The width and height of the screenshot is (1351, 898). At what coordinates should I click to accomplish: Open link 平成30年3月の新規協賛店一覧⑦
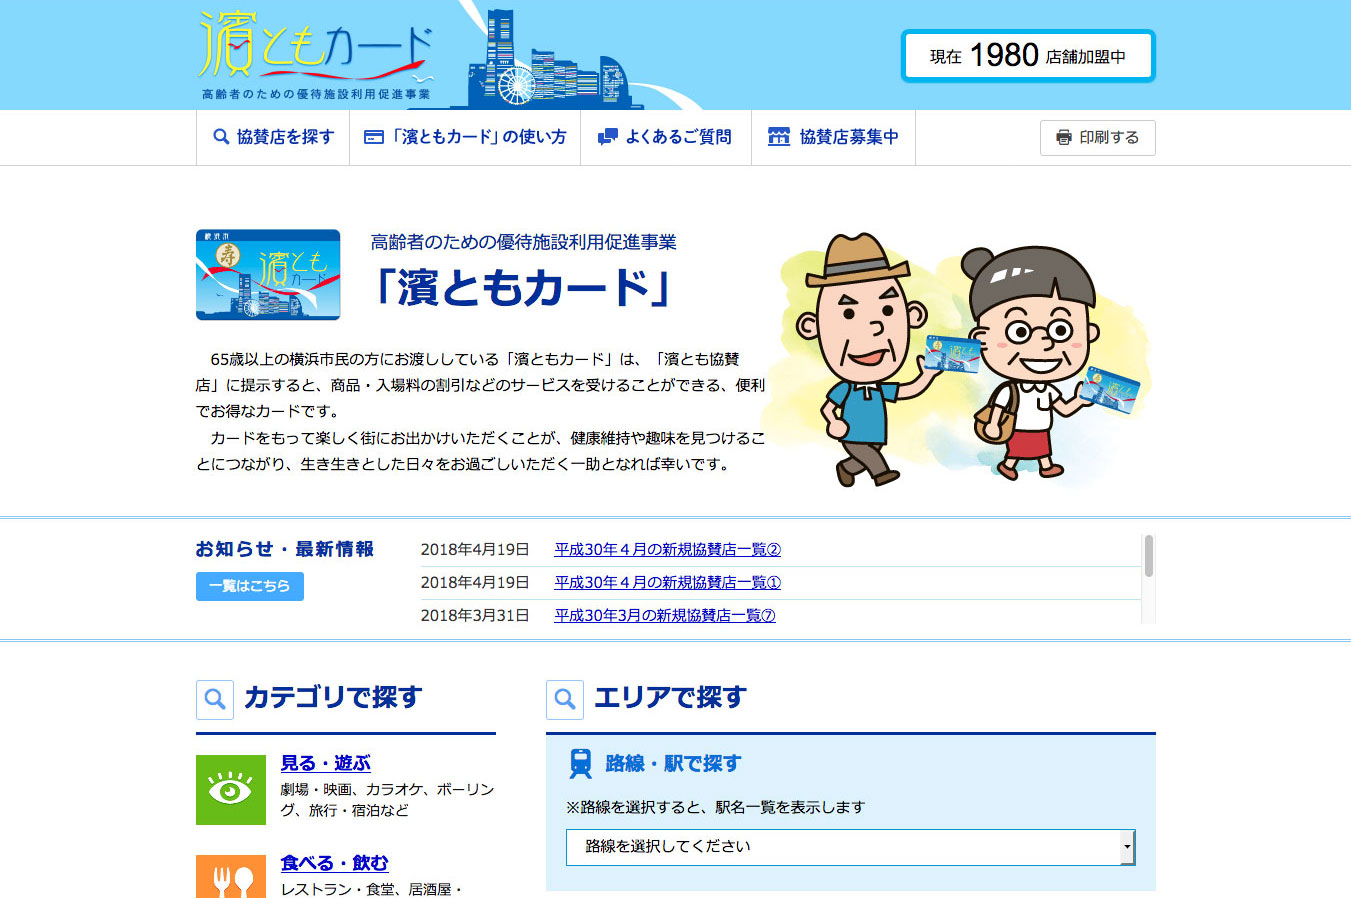coord(665,615)
